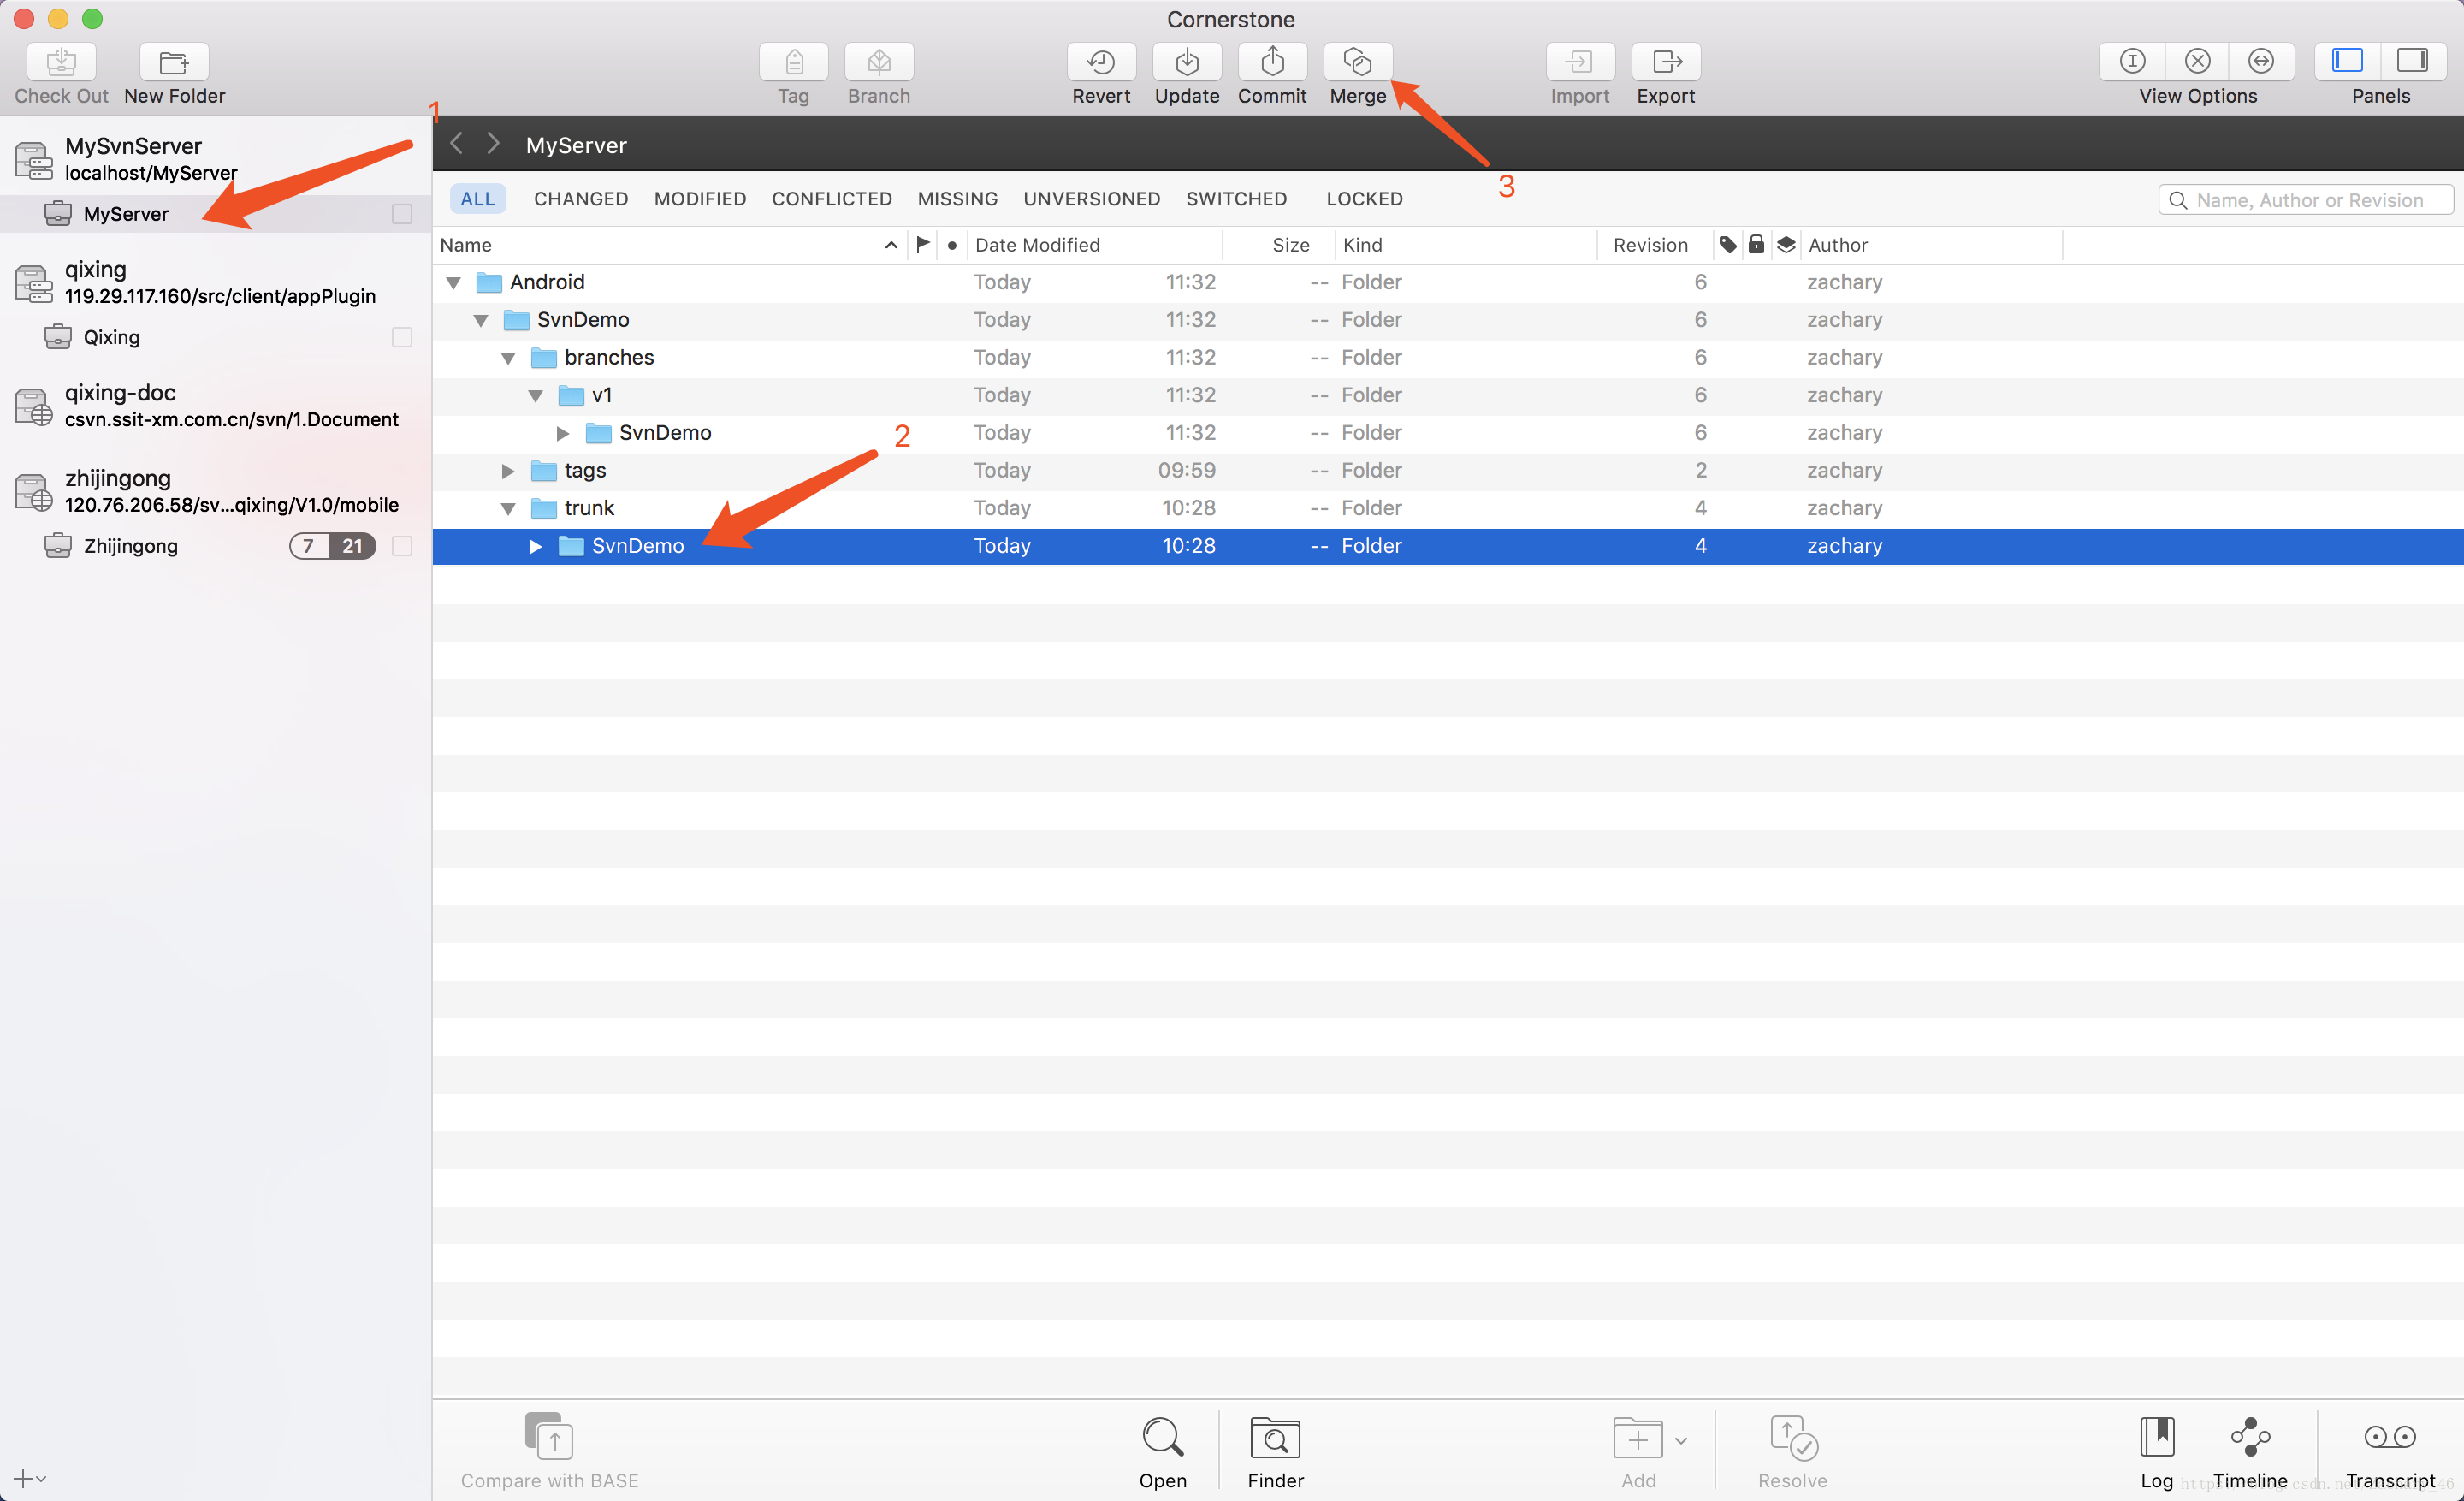Screen dimensions: 2464x1501
Task: Select MySvnServer repository in sidebar
Action: (x=216, y=159)
